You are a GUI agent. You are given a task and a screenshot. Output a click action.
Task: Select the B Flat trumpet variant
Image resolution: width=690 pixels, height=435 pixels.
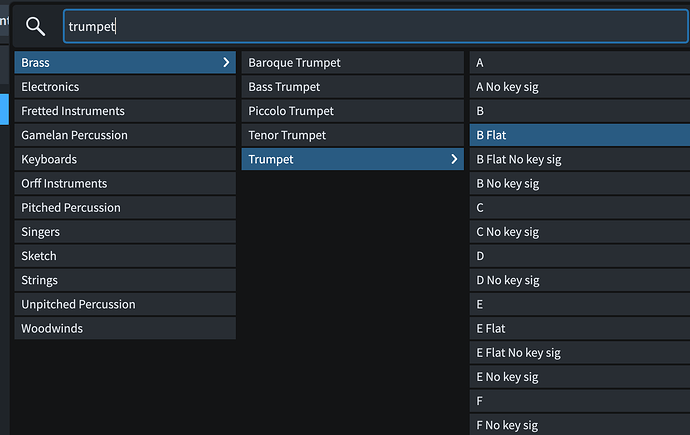(x=579, y=135)
